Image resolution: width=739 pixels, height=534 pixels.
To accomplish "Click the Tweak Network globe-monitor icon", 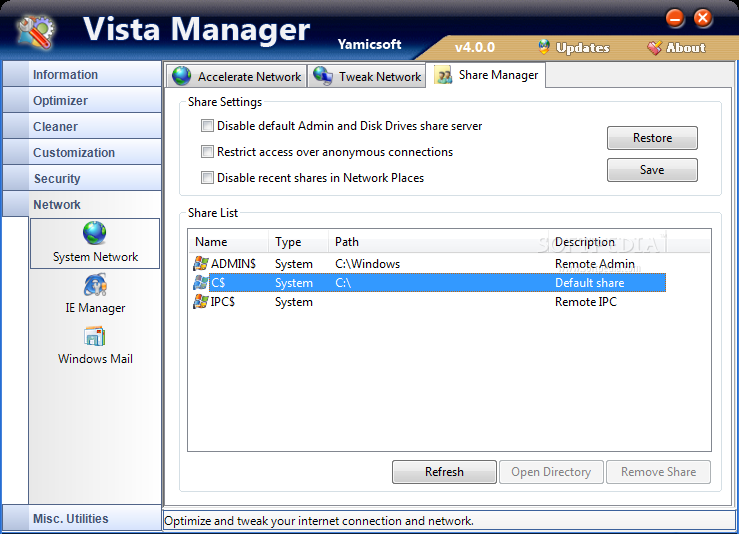I will pyautogui.click(x=323, y=76).
